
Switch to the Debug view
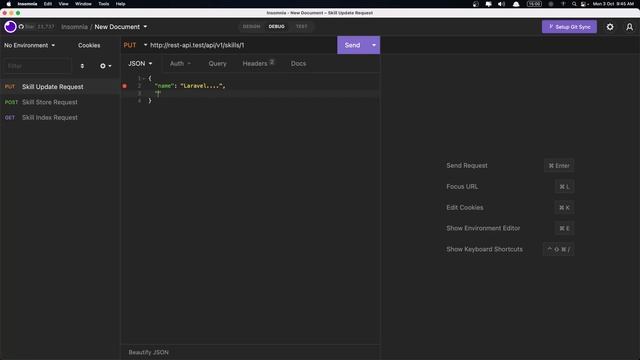point(276,27)
